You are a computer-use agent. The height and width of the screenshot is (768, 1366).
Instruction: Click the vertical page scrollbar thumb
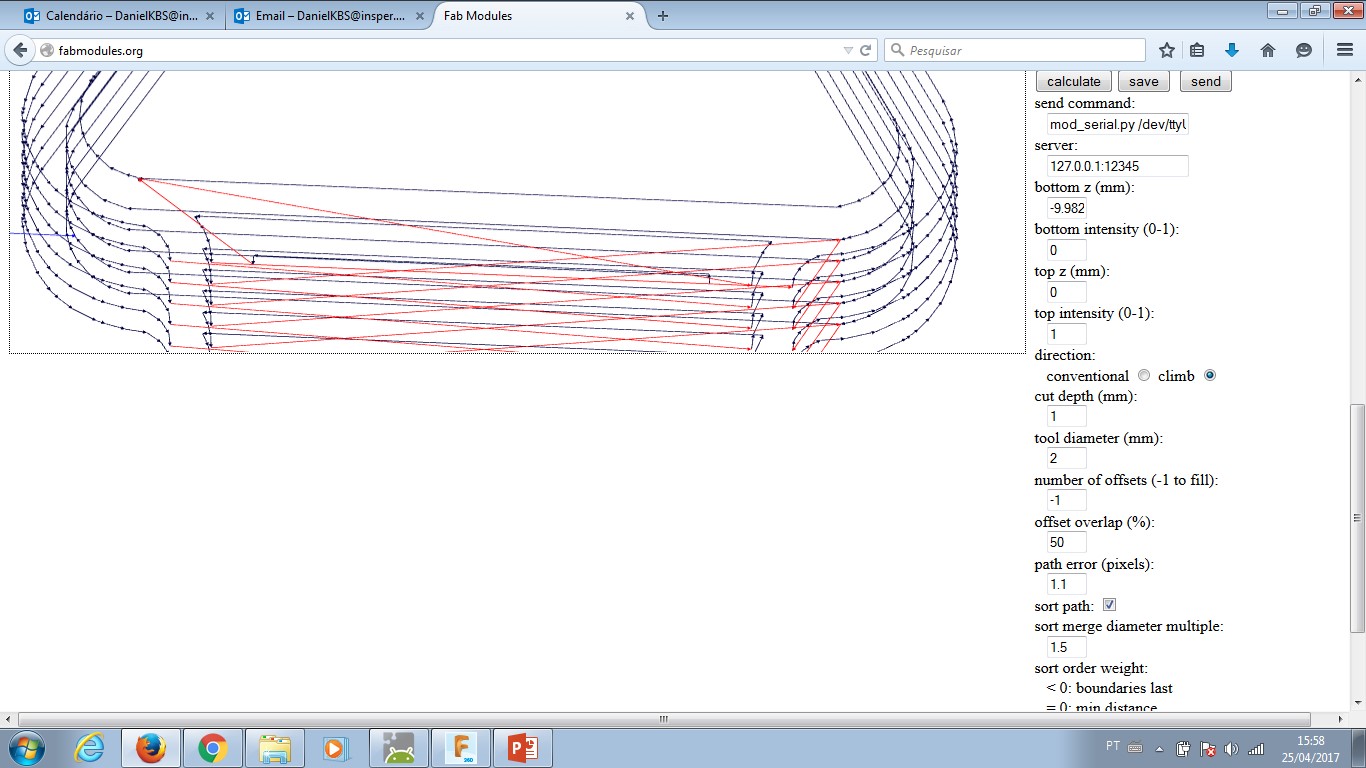tap(1357, 517)
